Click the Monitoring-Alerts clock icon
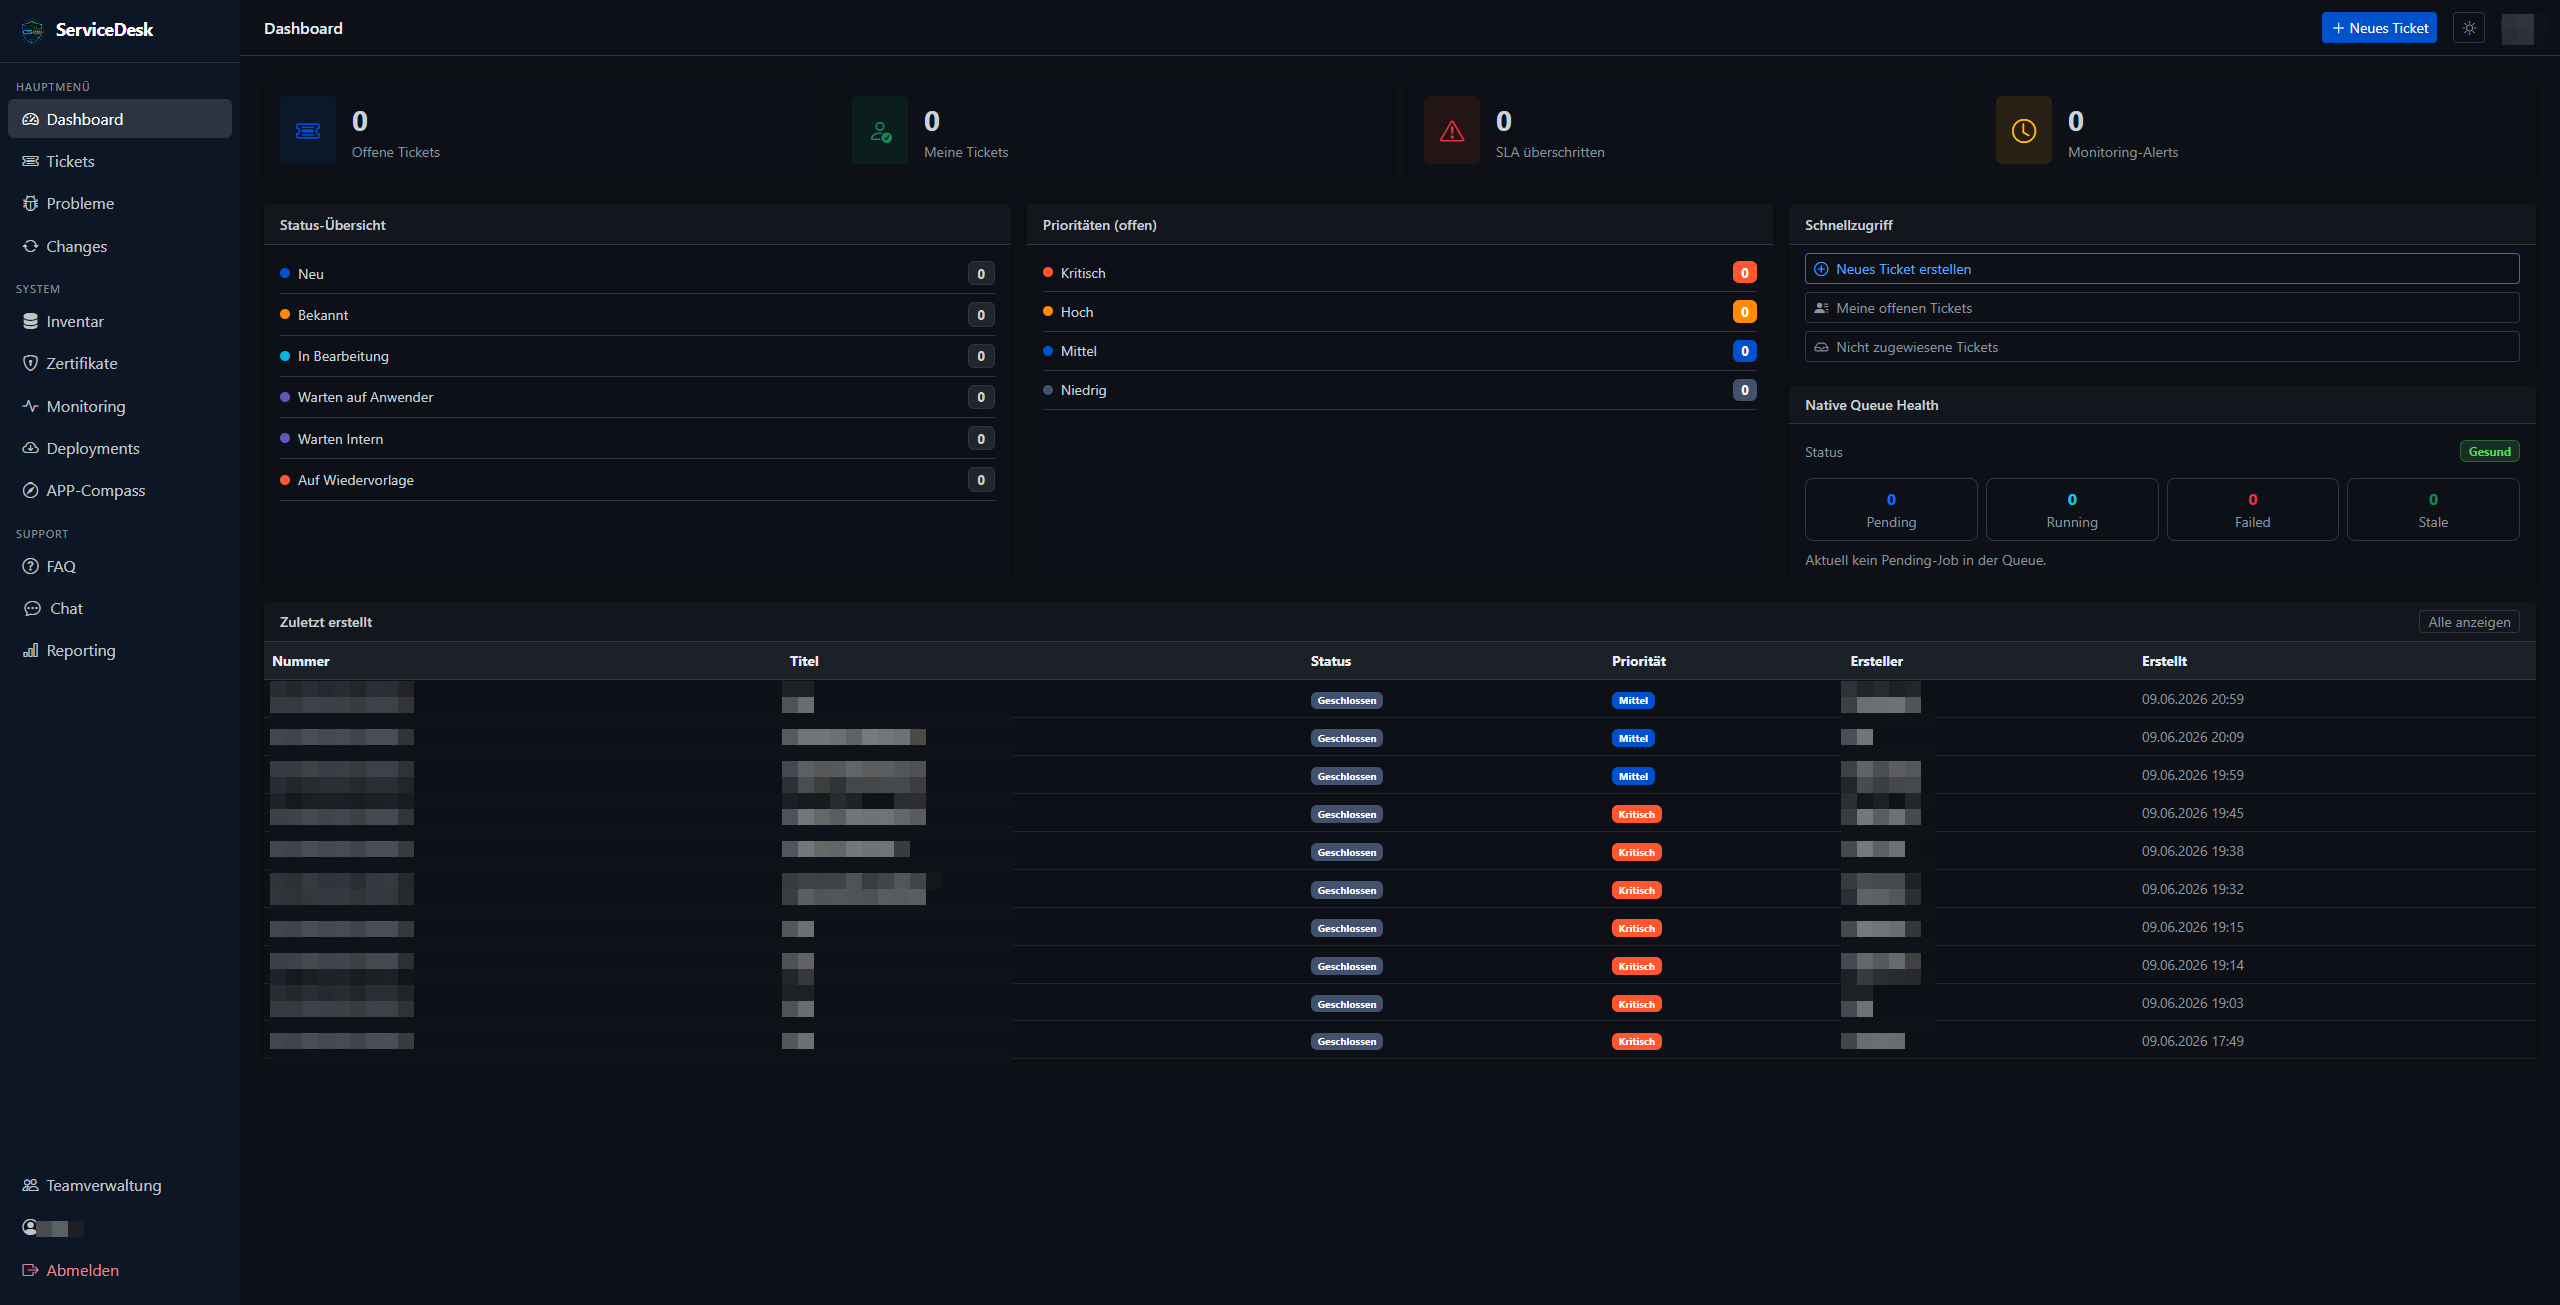This screenshot has width=2560, height=1305. coord(2024,131)
